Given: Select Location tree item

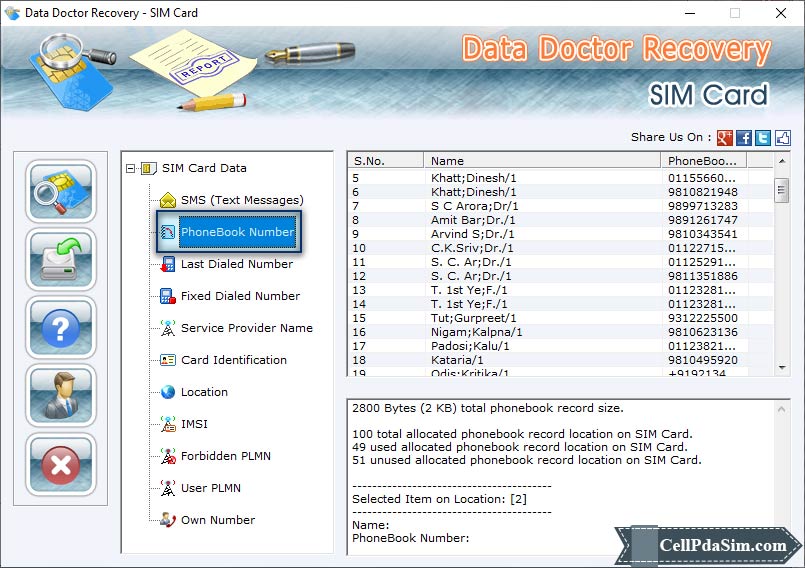Looking at the screenshot, I should [x=204, y=392].
